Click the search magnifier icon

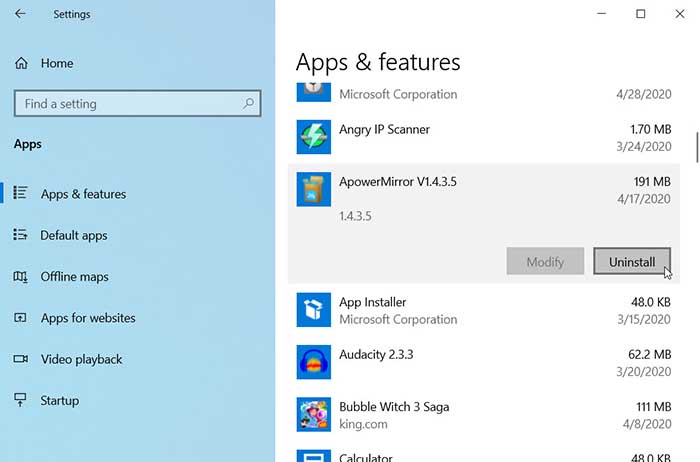coord(248,104)
